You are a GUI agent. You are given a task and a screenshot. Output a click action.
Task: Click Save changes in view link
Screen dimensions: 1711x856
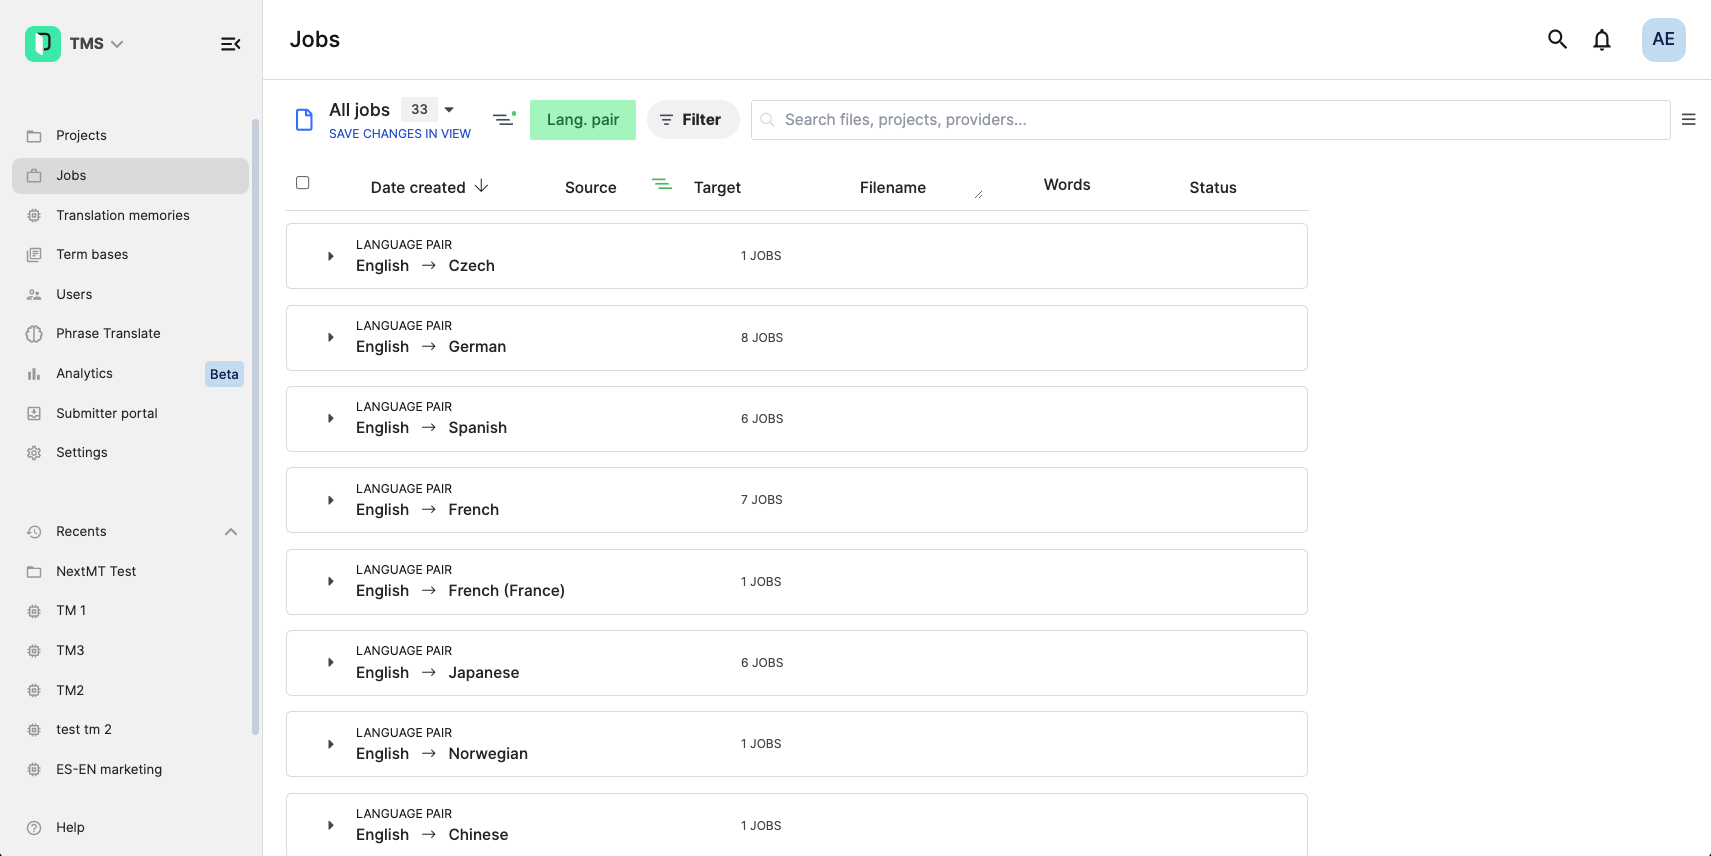(399, 134)
